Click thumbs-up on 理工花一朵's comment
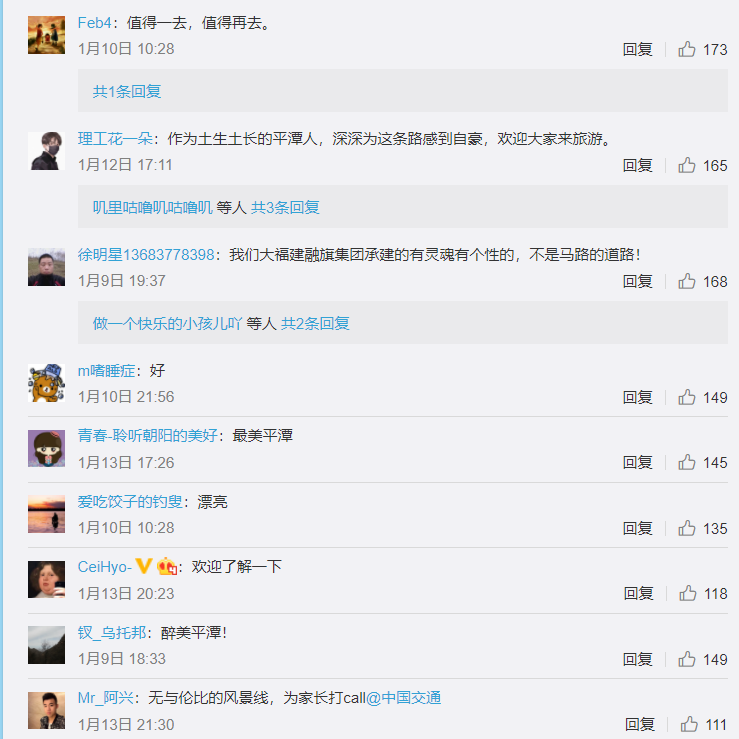The height and width of the screenshot is (739, 739). 687,165
